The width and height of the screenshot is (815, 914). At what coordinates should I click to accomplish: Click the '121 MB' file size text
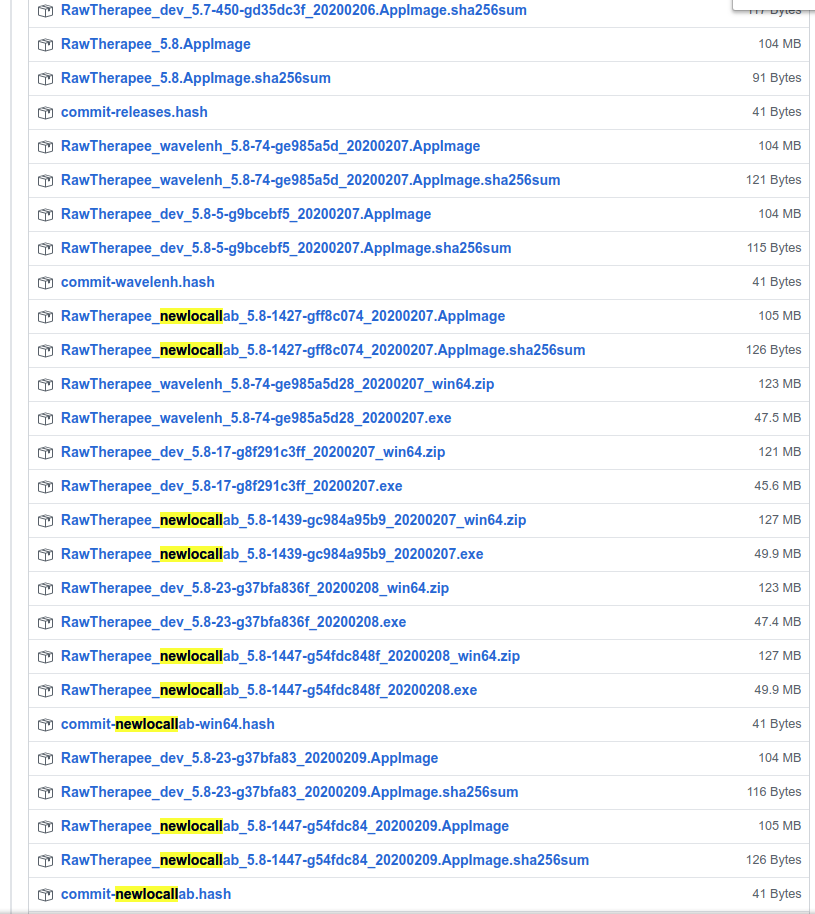click(780, 452)
